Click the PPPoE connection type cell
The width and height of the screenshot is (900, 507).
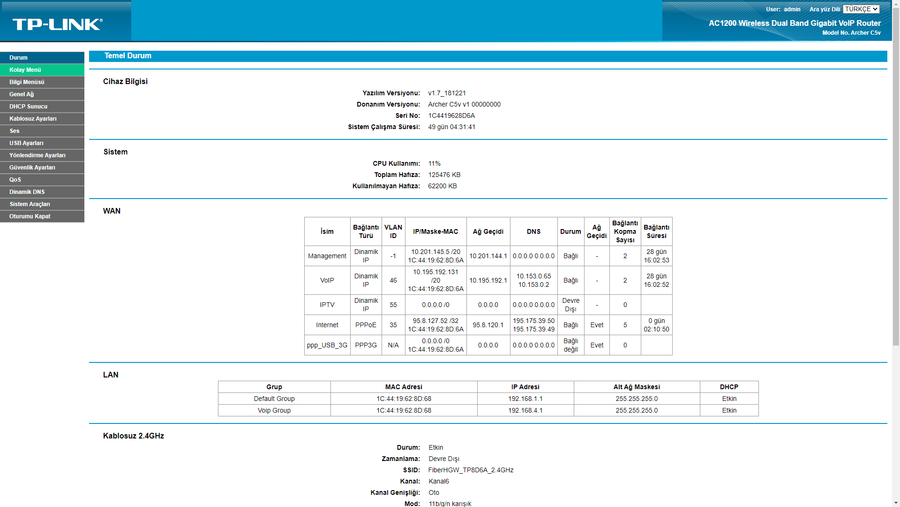tap(366, 325)
